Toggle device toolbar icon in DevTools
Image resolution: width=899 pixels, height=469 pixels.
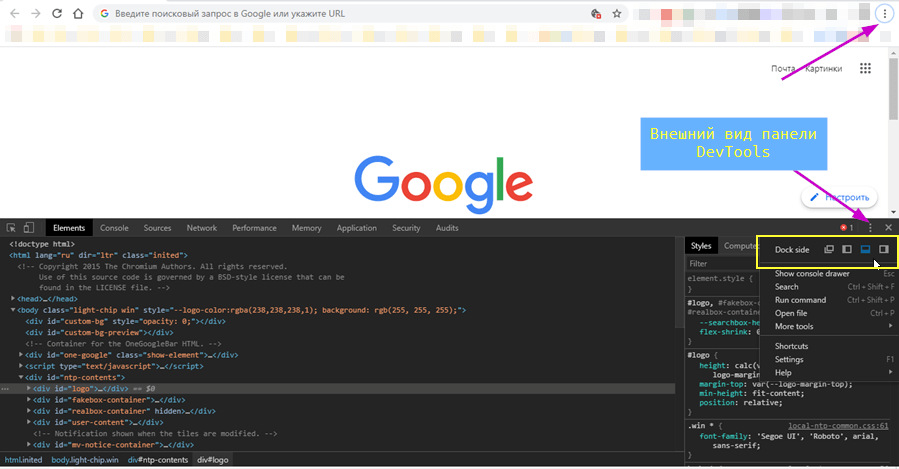coord(29,228)
